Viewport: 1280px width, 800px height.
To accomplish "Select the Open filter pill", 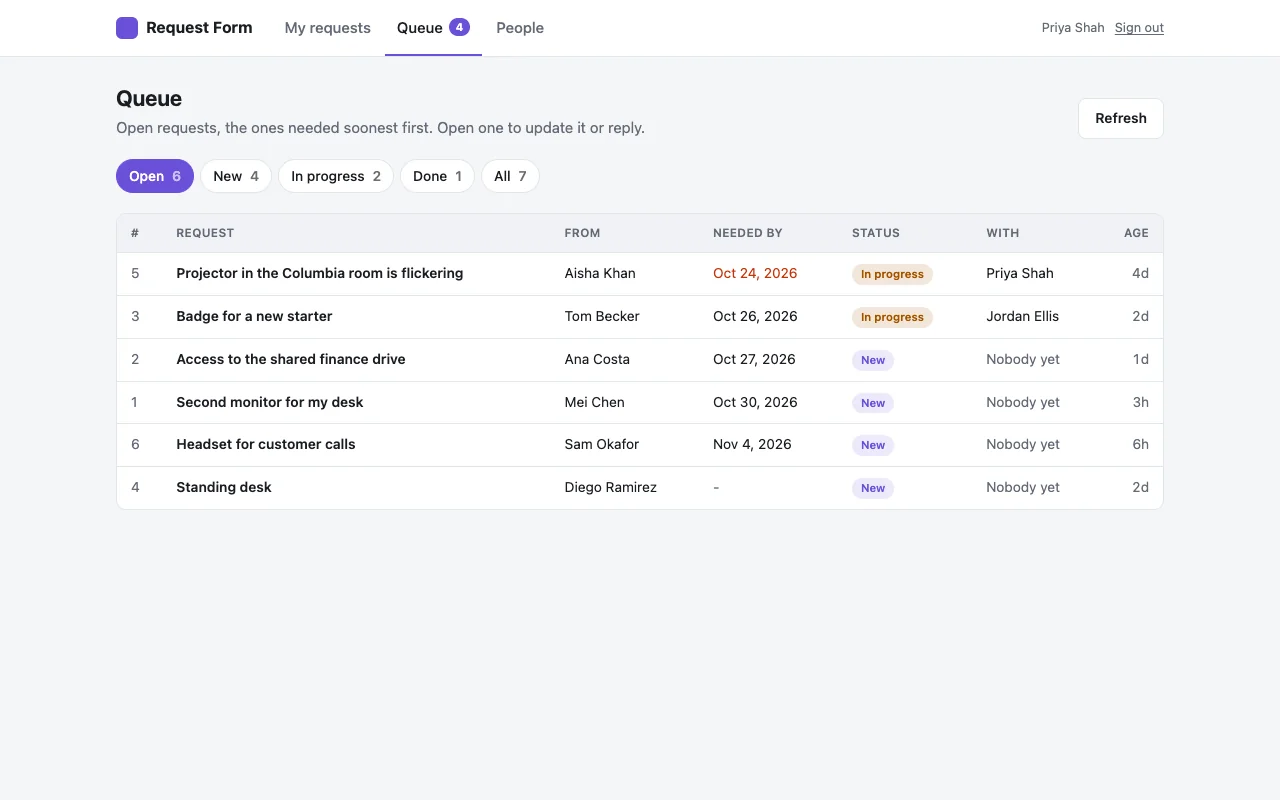I will [x=155, y=176].
